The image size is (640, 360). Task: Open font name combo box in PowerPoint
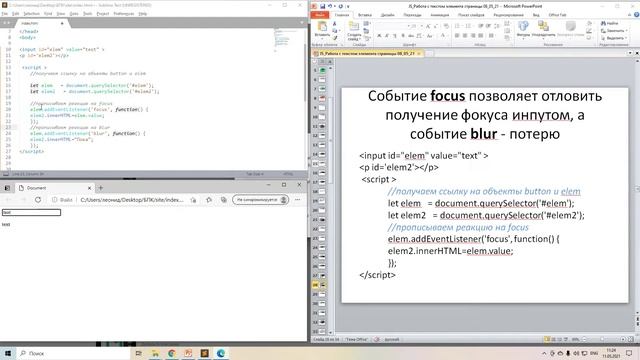tap(392, 26)
